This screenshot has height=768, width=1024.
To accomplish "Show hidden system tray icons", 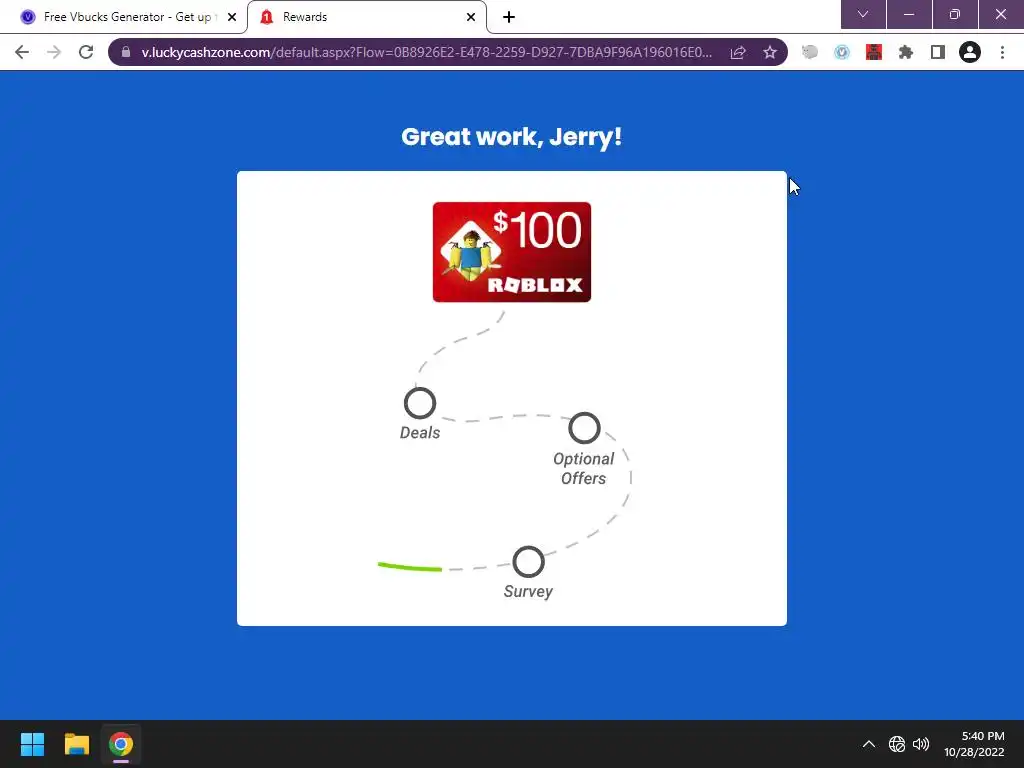I will click(x=869, y=744).
